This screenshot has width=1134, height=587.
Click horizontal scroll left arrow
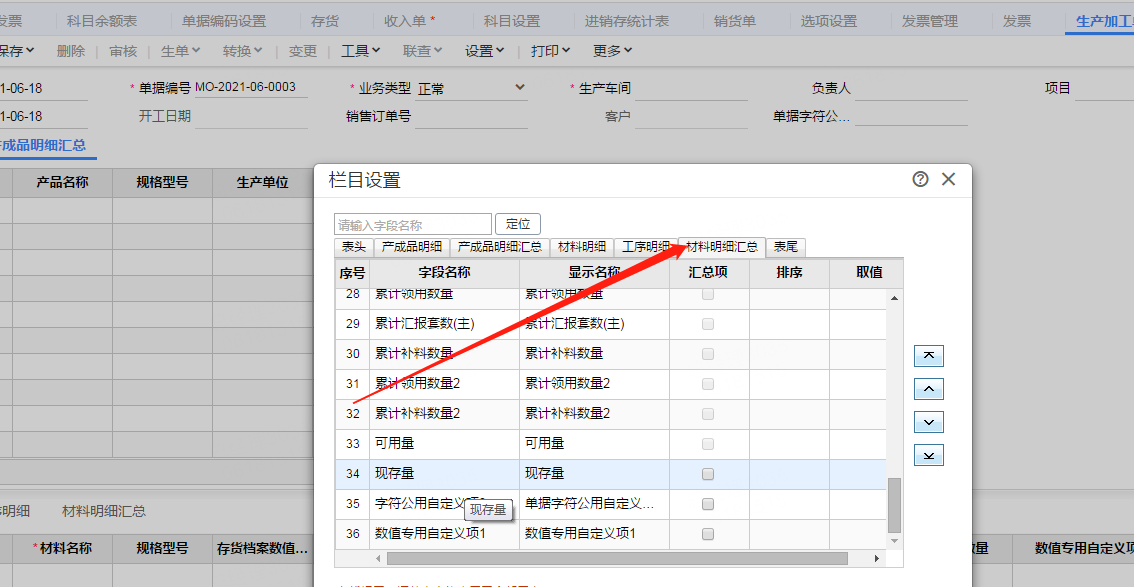378,559
